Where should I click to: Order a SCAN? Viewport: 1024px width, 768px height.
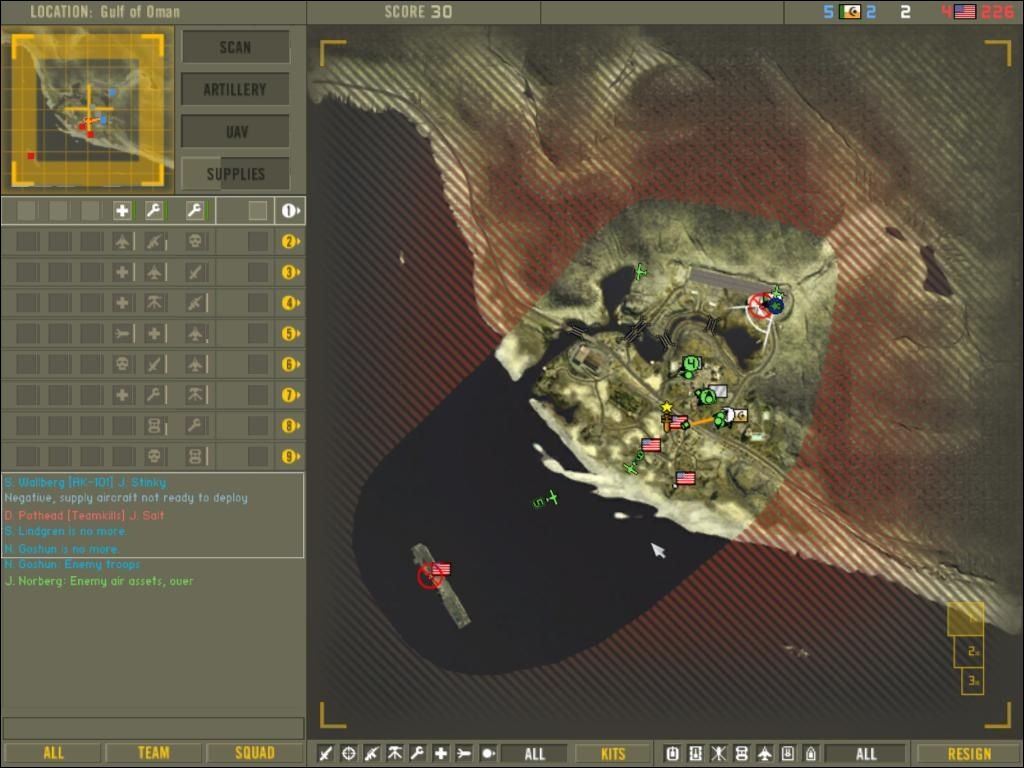point(235,47)
